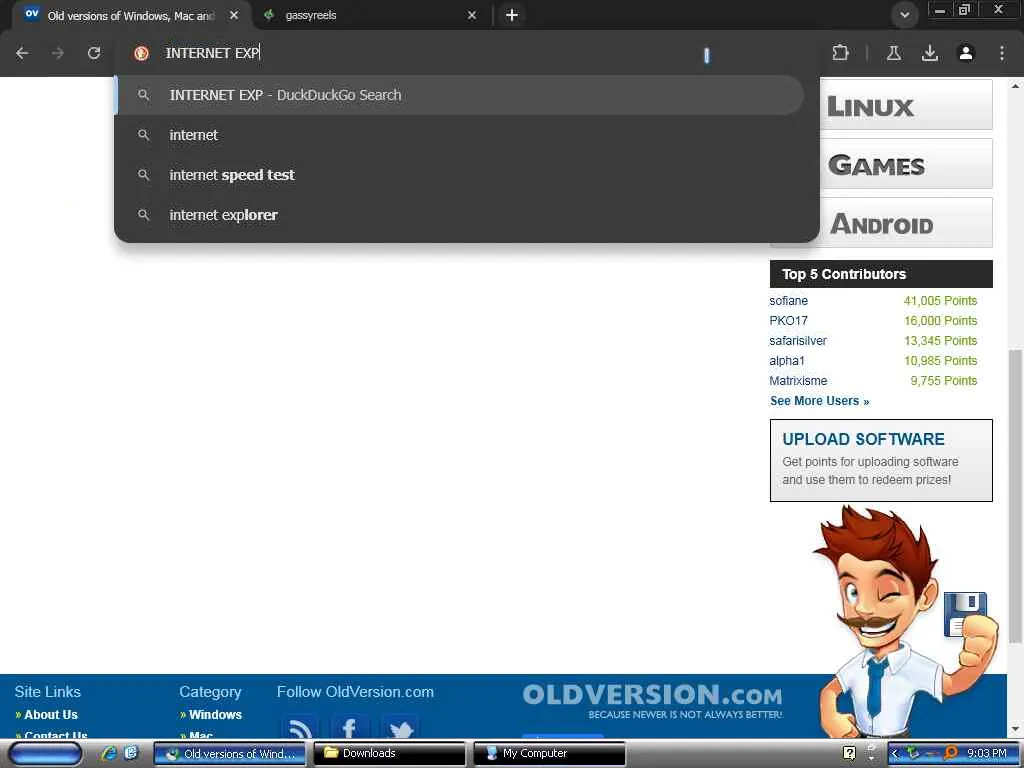Click the orange magnifier tray icon
The height and width of the screenshot is (768, 1024).
(x=951, y=753)
